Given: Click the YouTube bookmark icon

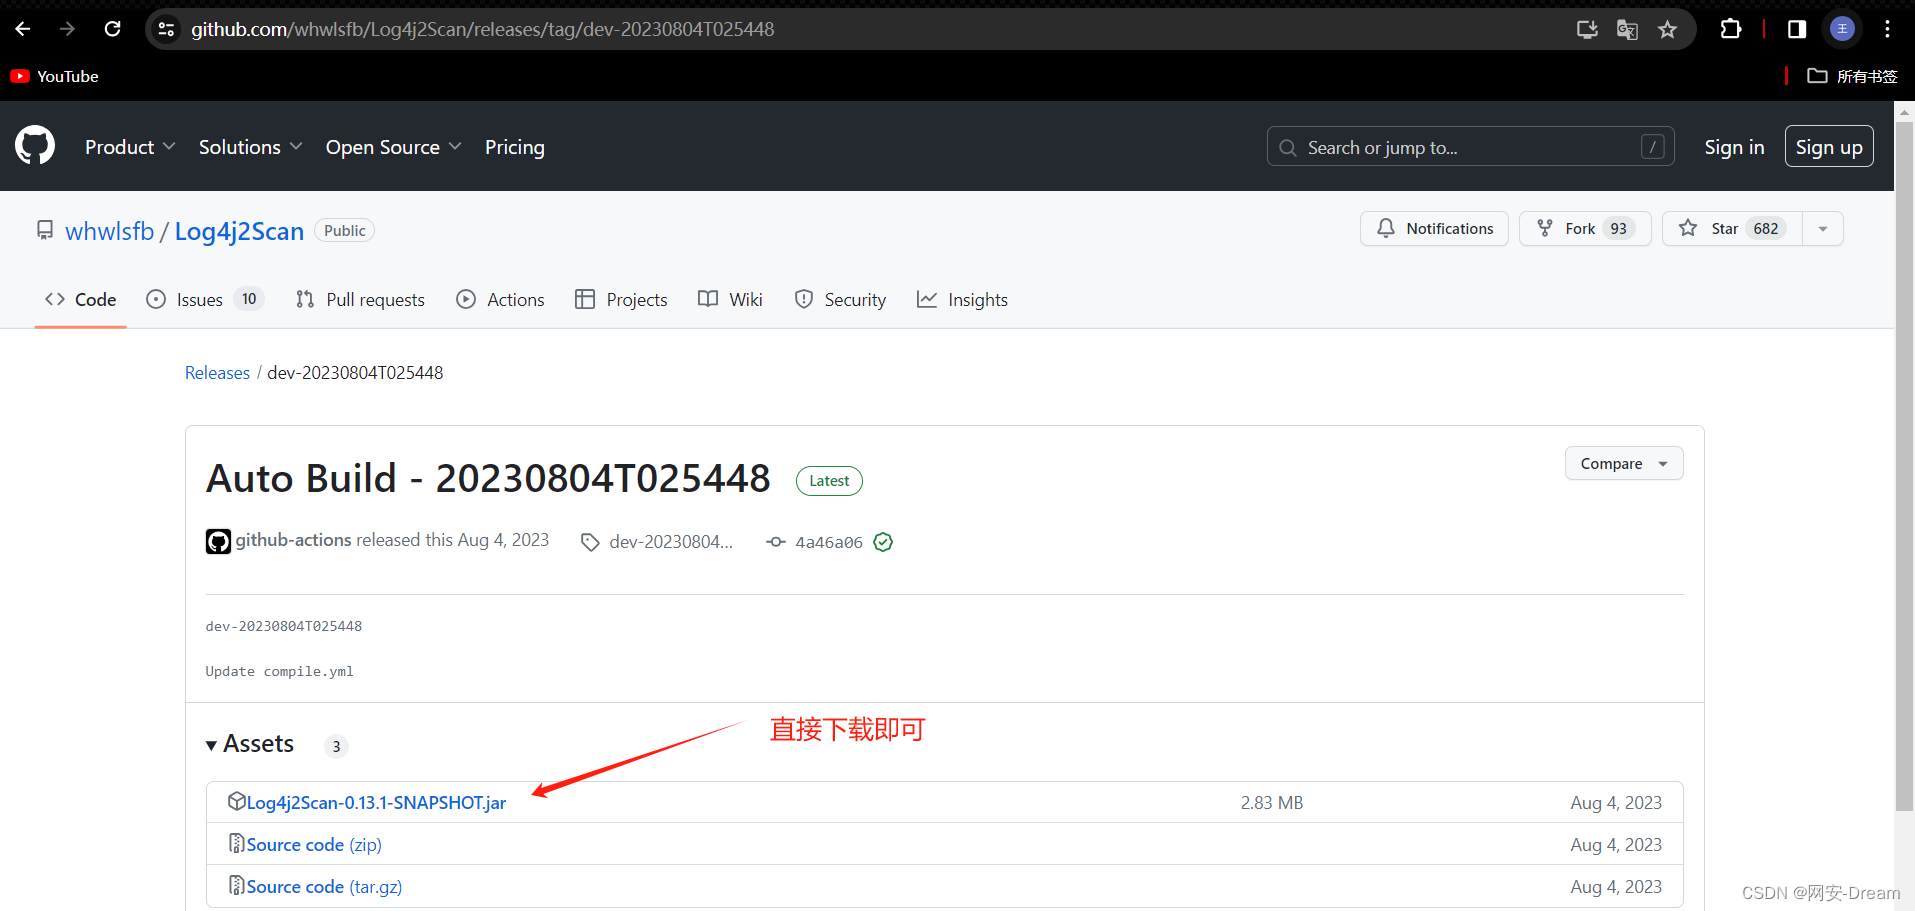Looking at the screenshot, I should point(18,76).
